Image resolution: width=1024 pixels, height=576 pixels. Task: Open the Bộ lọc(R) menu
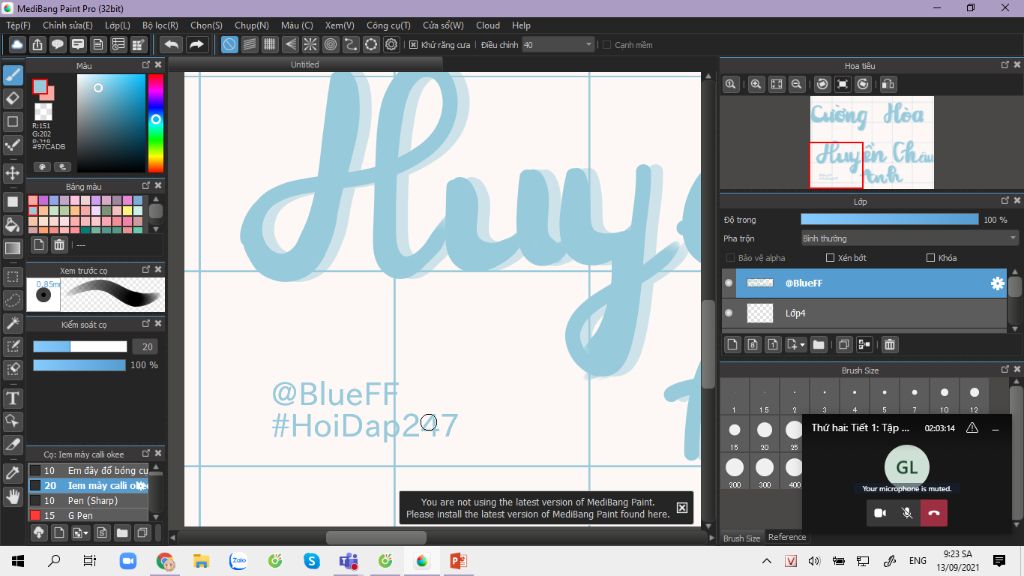point(160,25)
